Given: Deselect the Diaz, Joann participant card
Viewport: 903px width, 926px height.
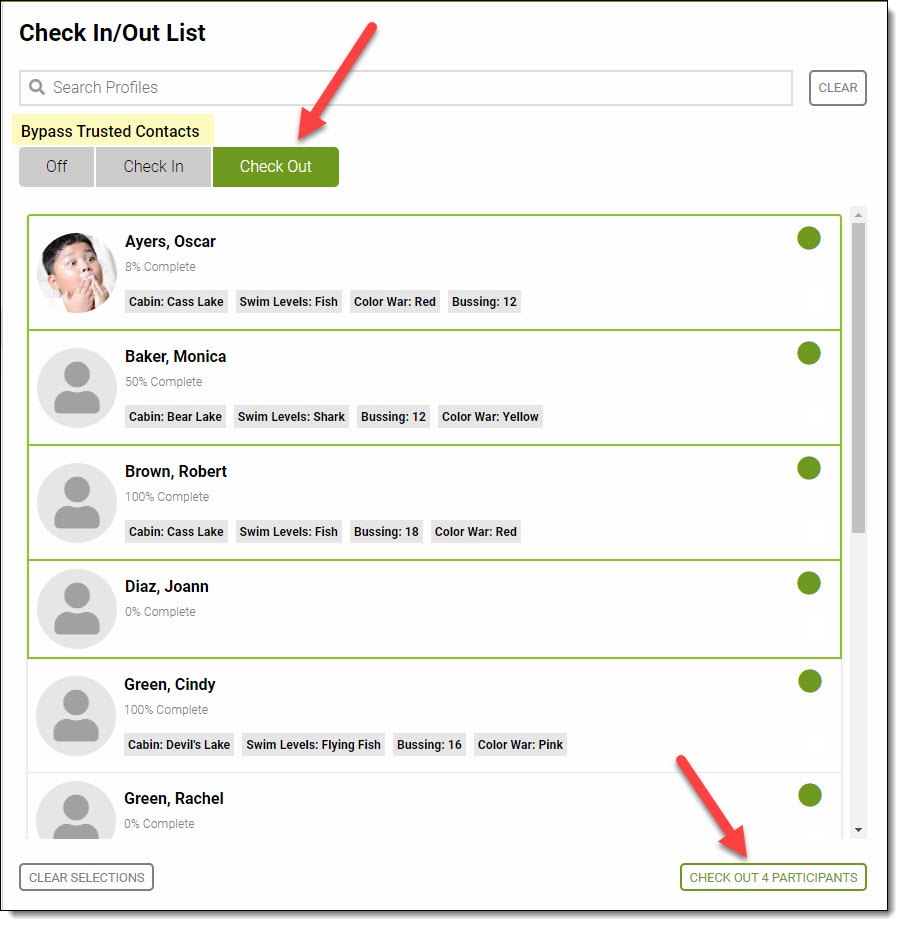Looking at the screenshot, I should point(450,605).
